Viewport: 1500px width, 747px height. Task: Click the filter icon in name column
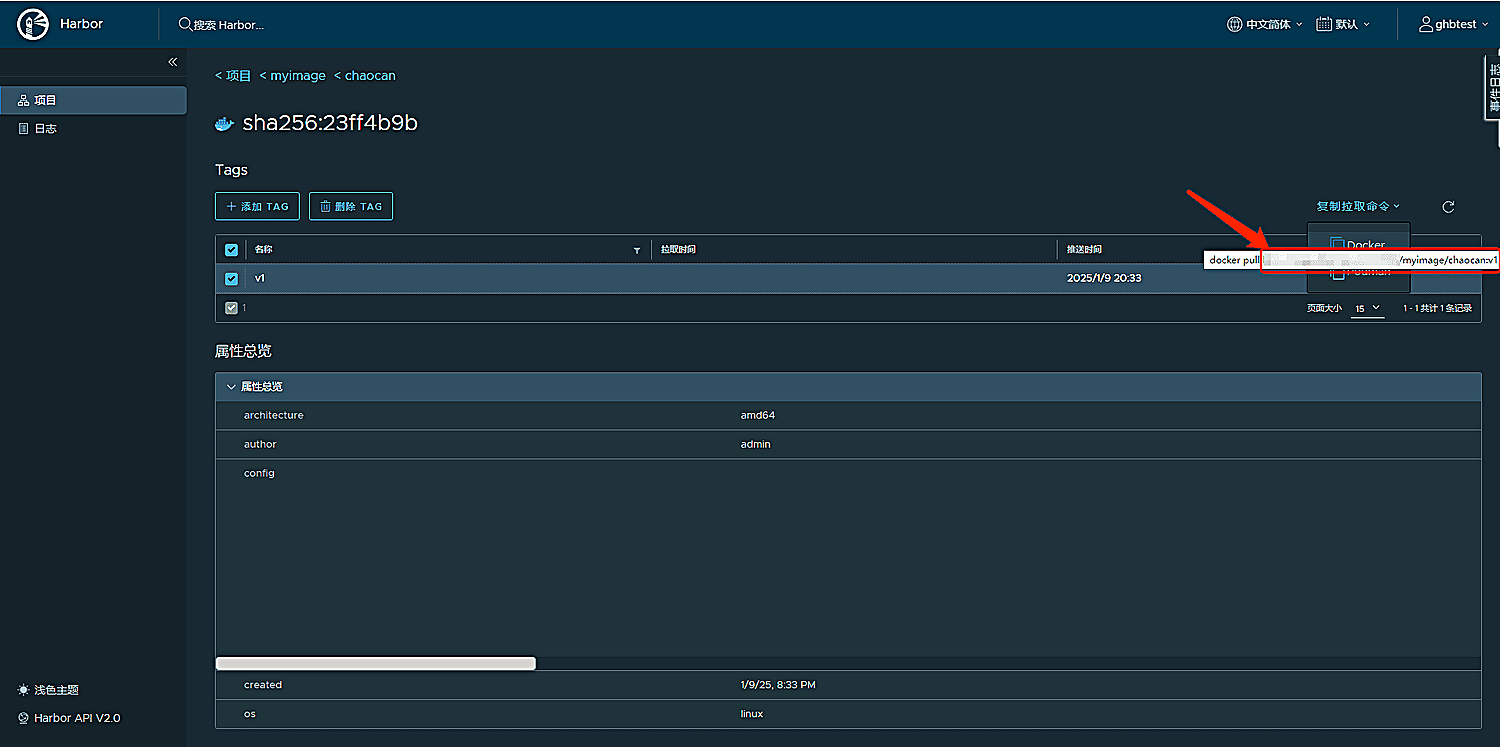click(x=637, y=250)
